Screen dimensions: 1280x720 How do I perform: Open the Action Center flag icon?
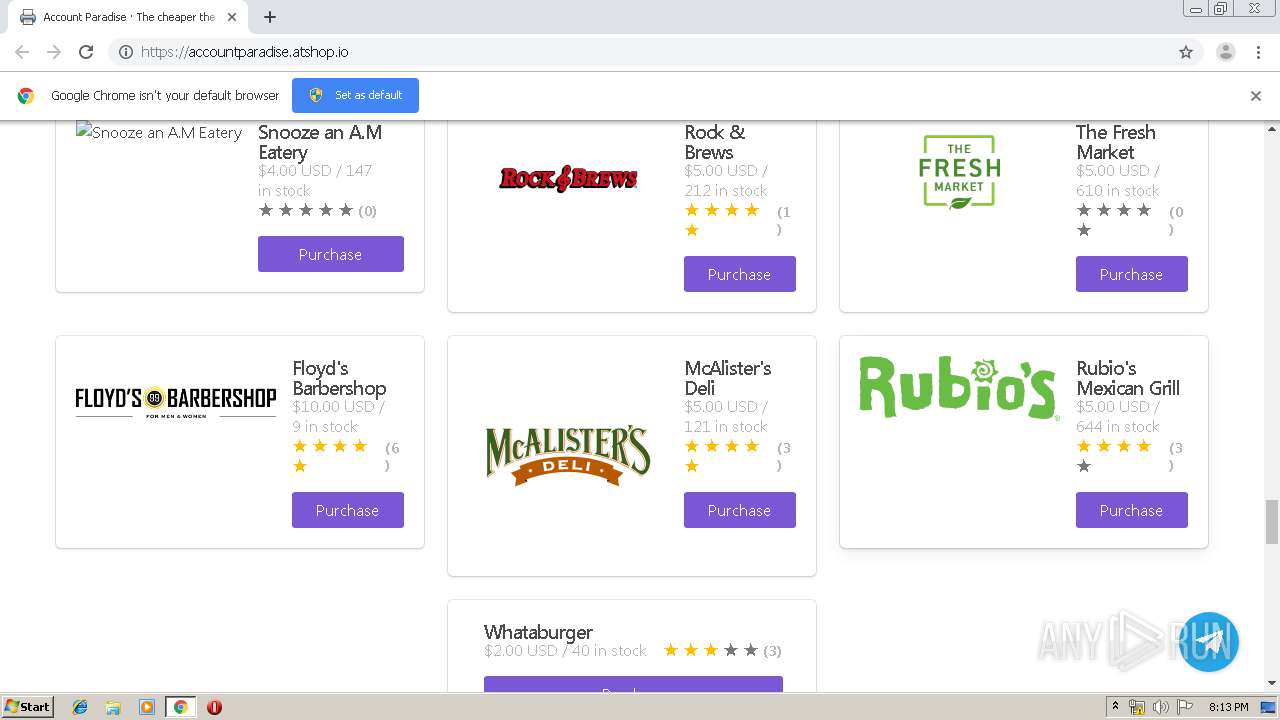coord(1185,707)
